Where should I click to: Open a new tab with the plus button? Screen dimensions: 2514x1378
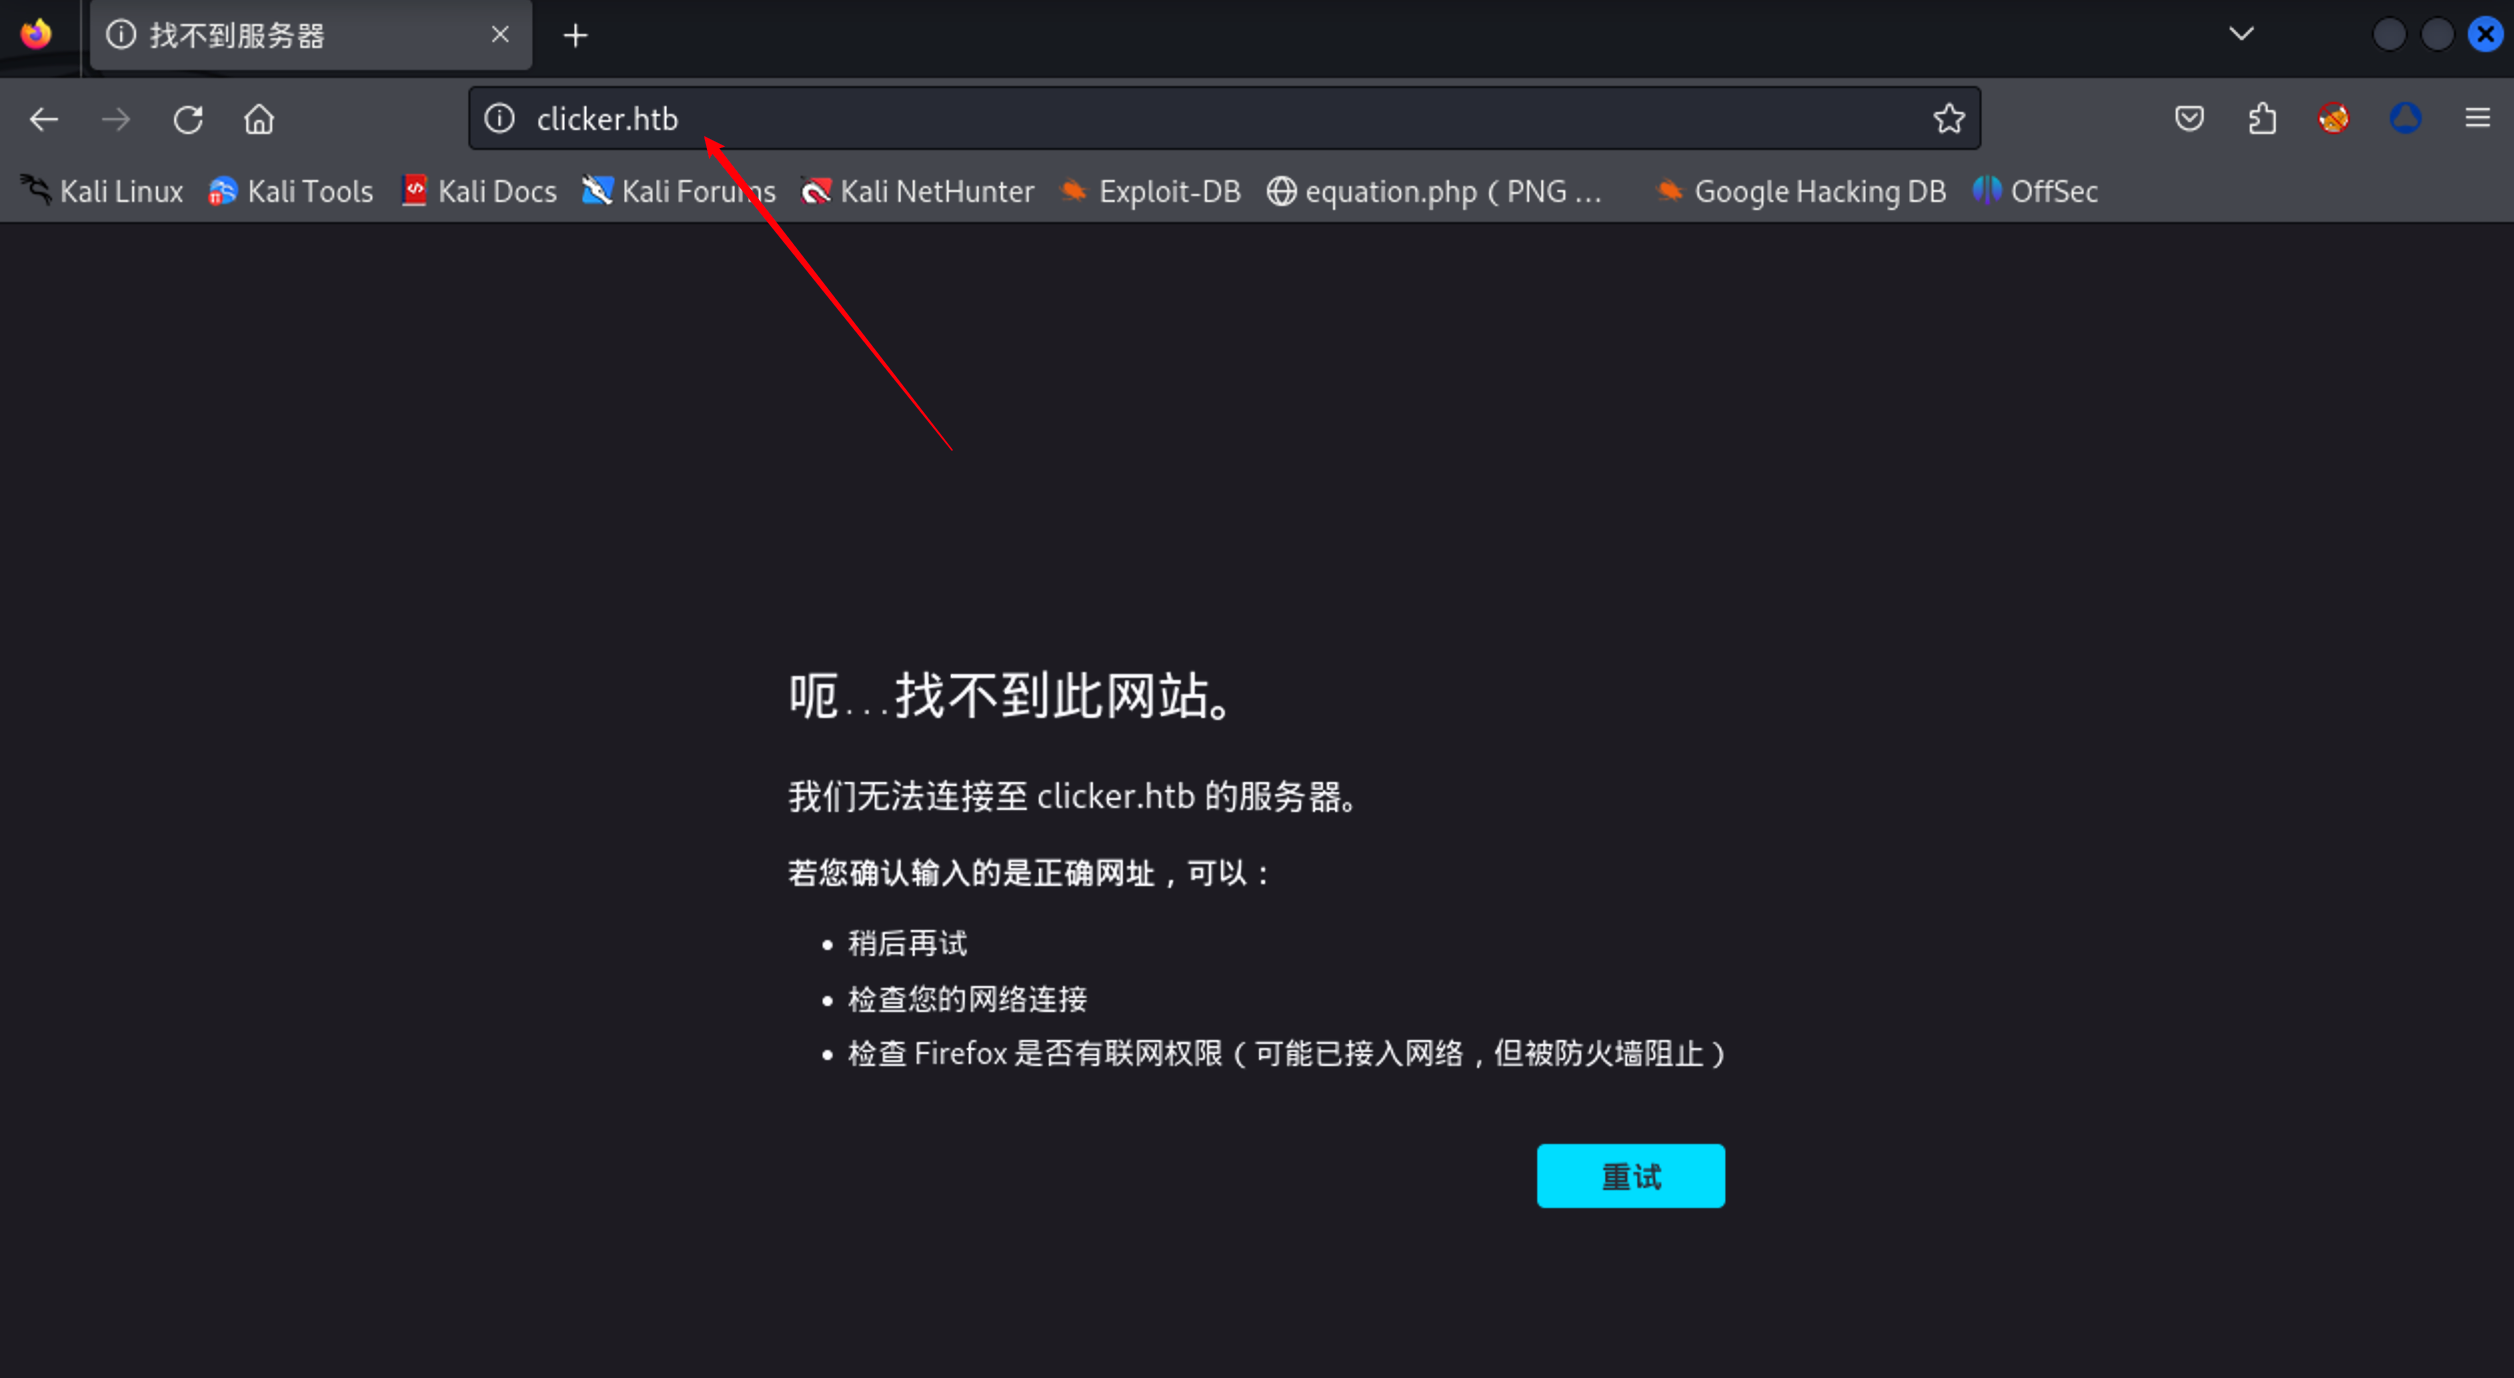point(575,36)
